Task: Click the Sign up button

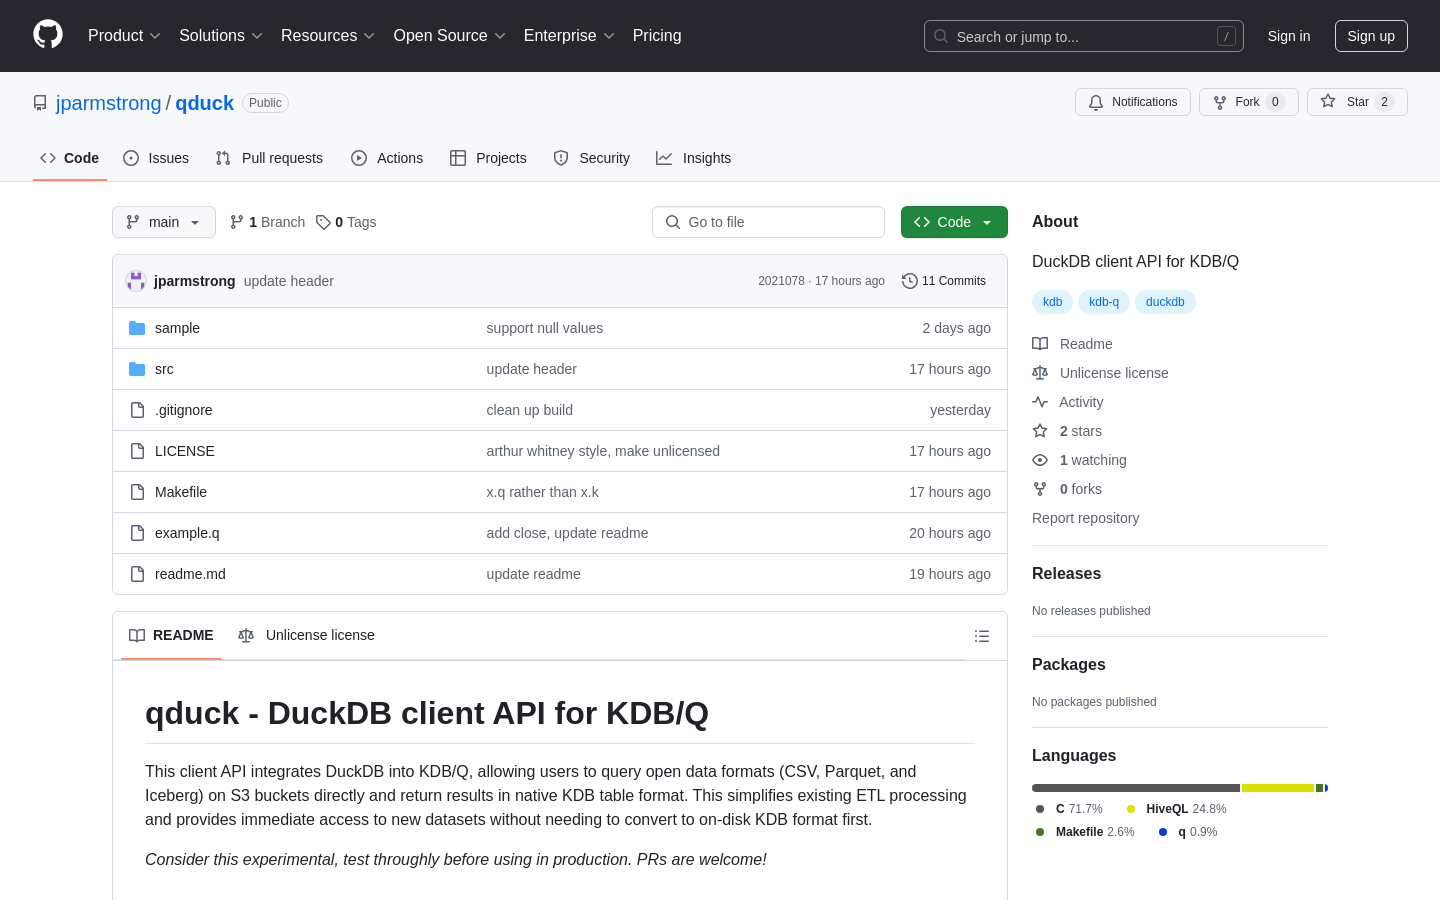Action: coord(1371,36)
